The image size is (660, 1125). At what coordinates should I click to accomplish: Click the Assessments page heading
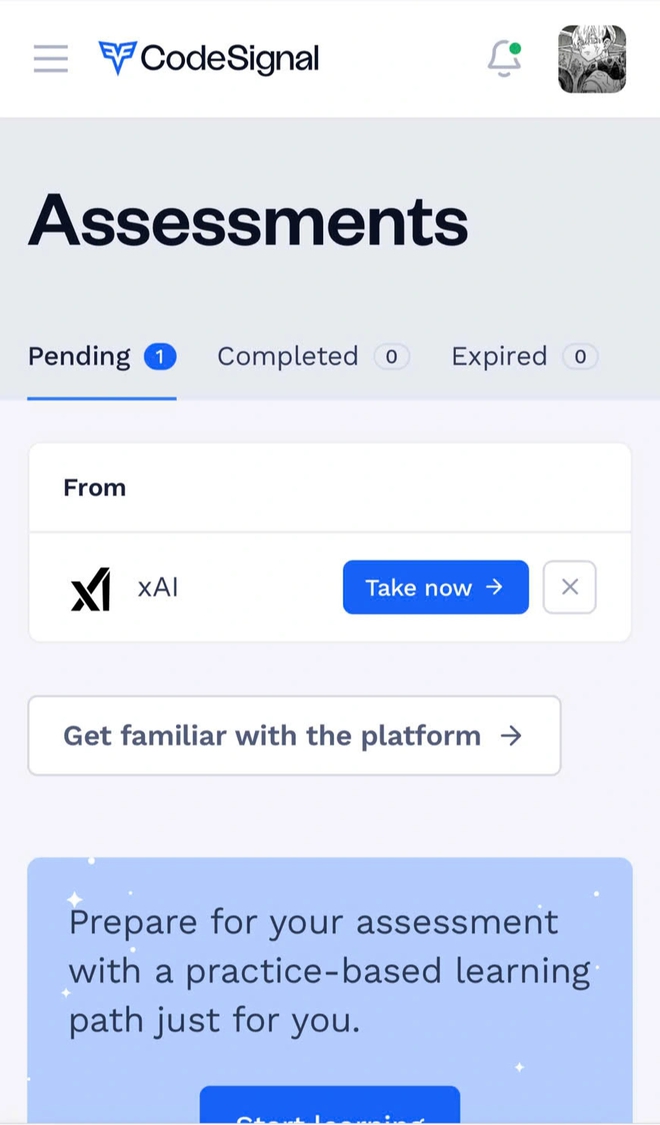pos(248,220)
